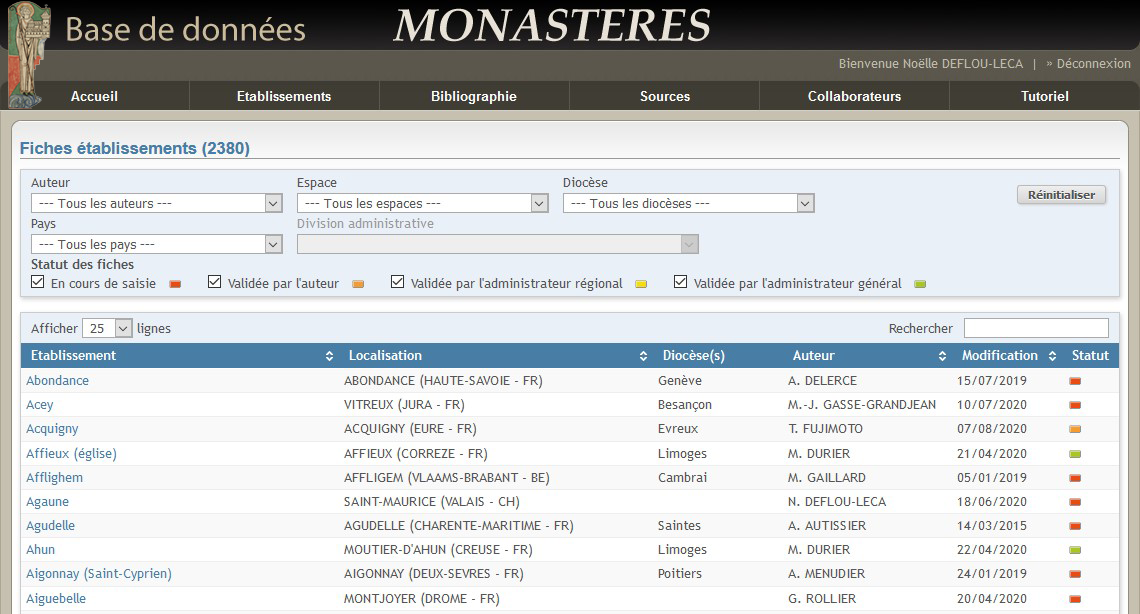The width and height of the screenshot is (1140, 614).
Task: Sort records by the Auteur column arrows
Action: pyautogui.click(x=941, y=355)
